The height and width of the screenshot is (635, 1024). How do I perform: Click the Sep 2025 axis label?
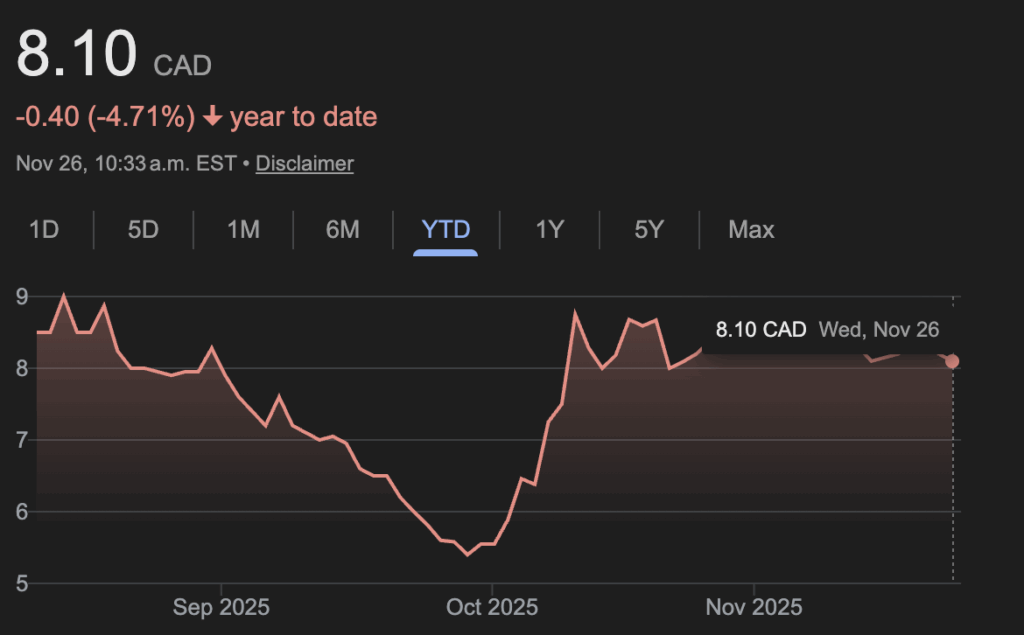(221, 607)
